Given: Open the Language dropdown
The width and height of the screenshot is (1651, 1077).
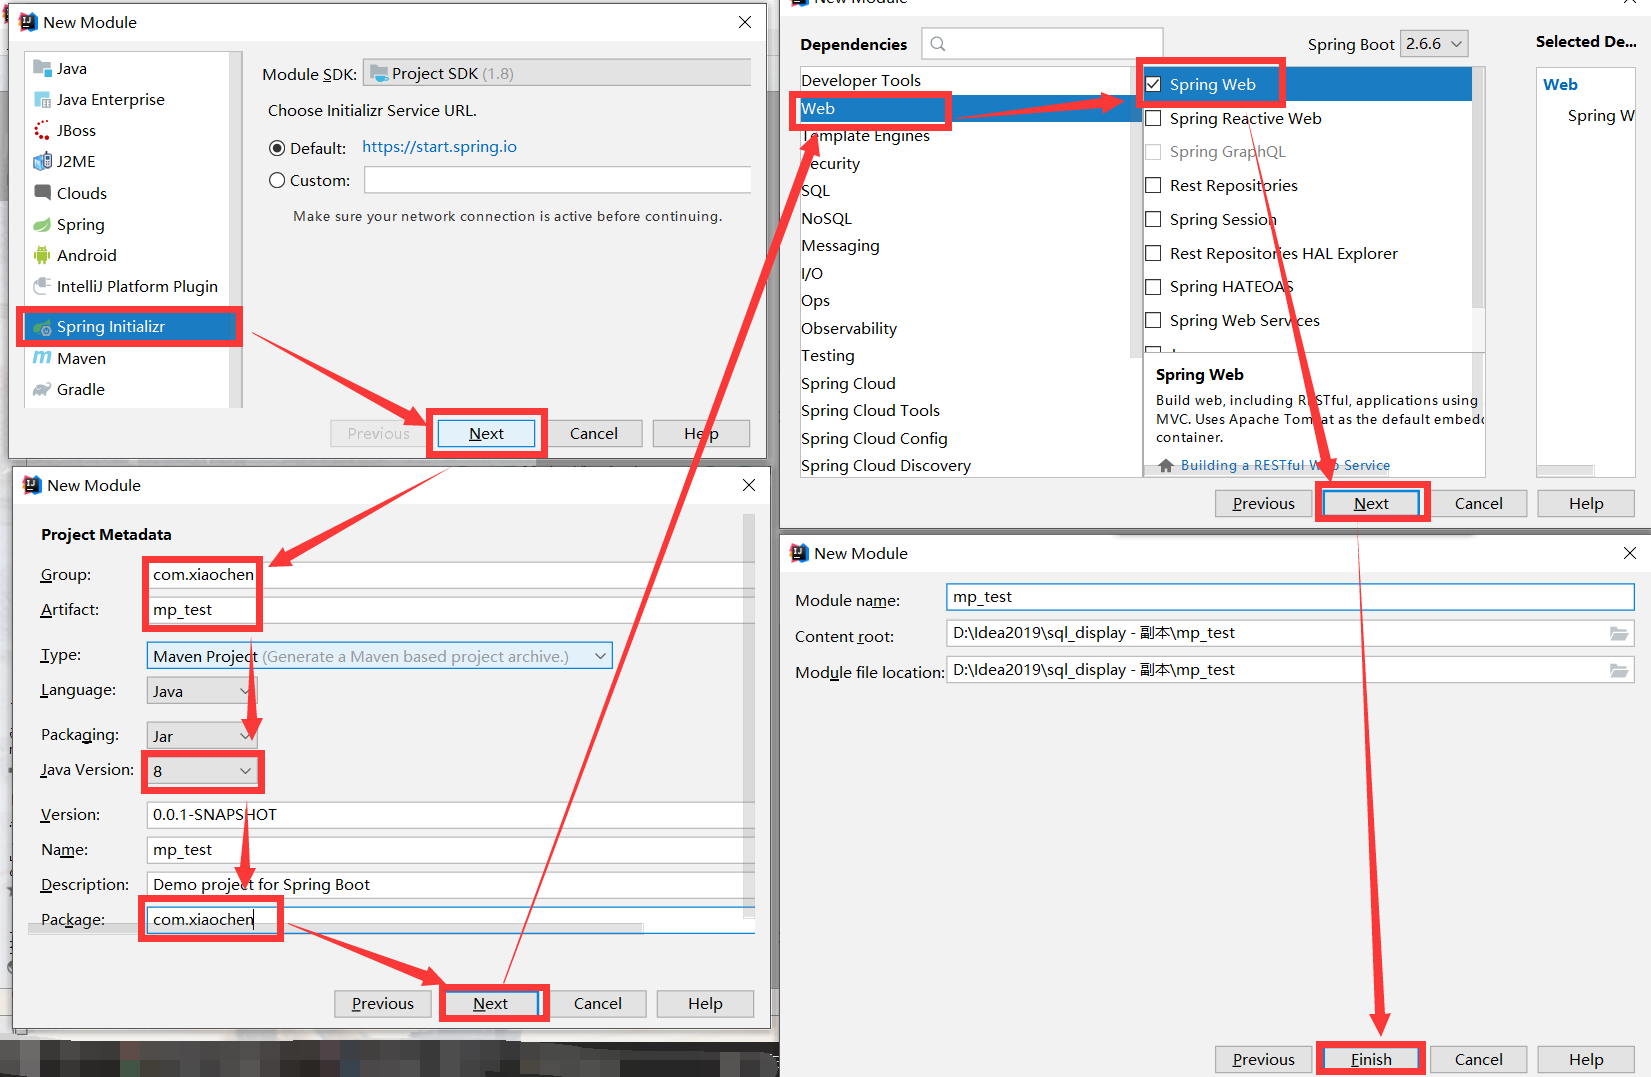Looking at the screenshot, I should [201, 691].
